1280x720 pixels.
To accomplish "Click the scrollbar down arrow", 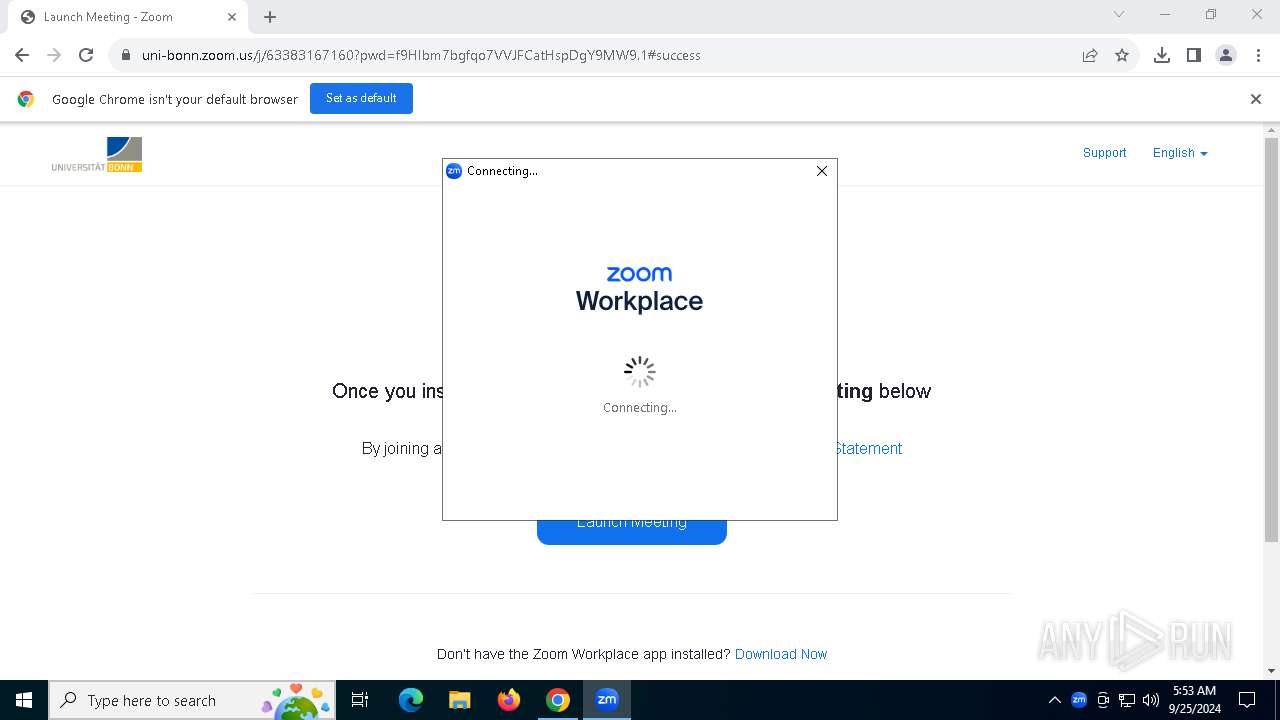I will tap(1271, 671).
